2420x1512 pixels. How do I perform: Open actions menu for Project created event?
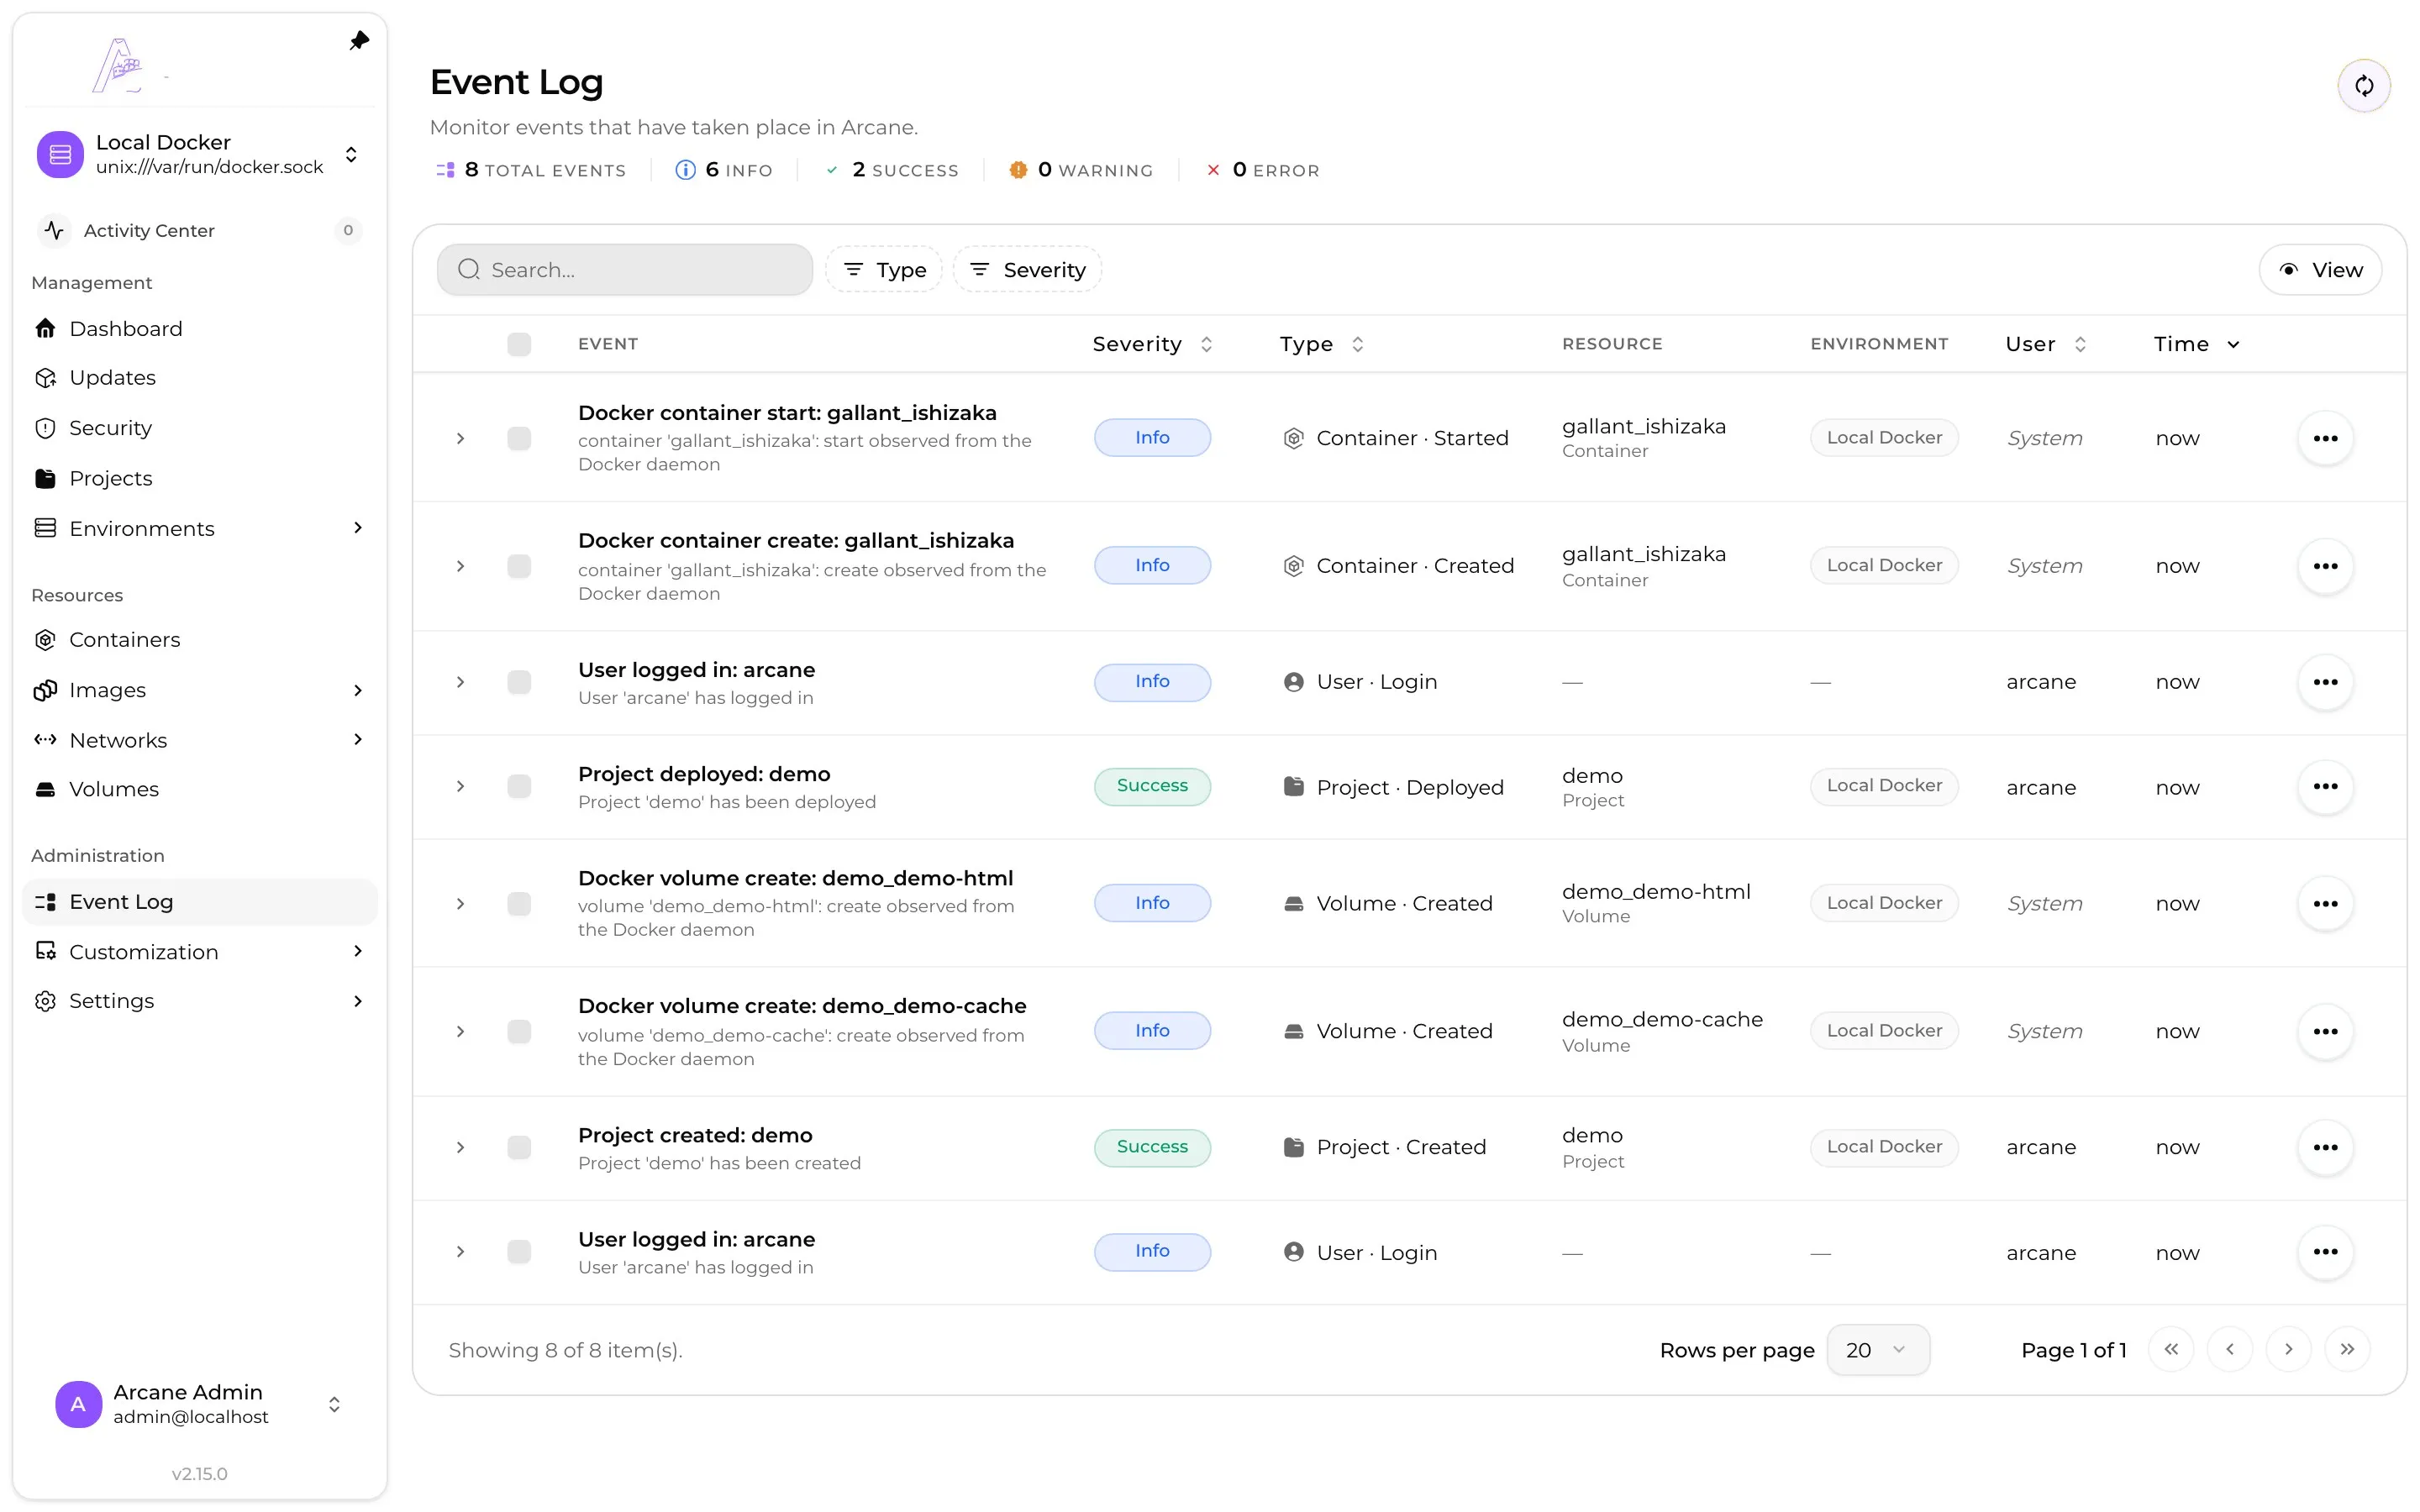(2325, 1147)
